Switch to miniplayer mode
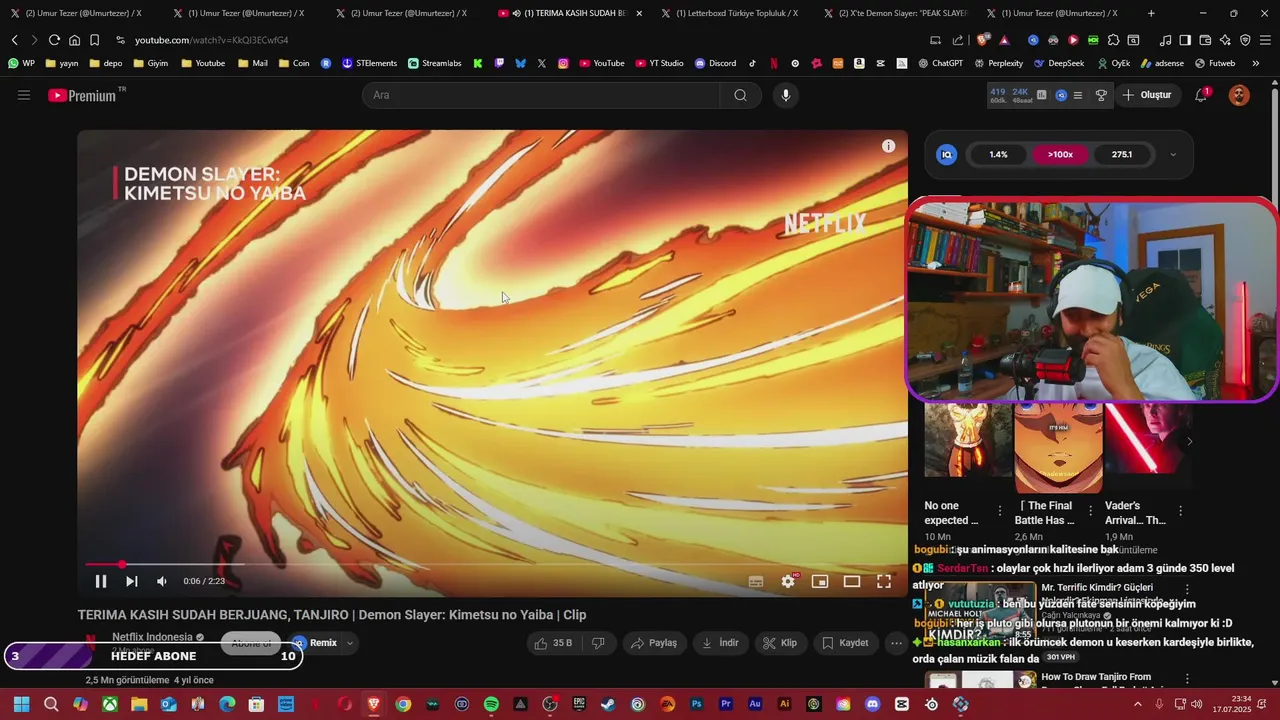Viewport: 1280px width, 720px height. [820, 581]
